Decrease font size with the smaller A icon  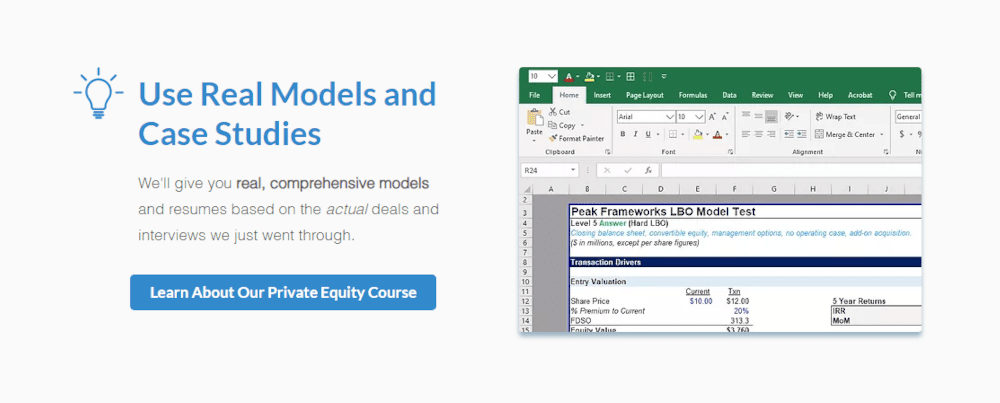(724, 117)
